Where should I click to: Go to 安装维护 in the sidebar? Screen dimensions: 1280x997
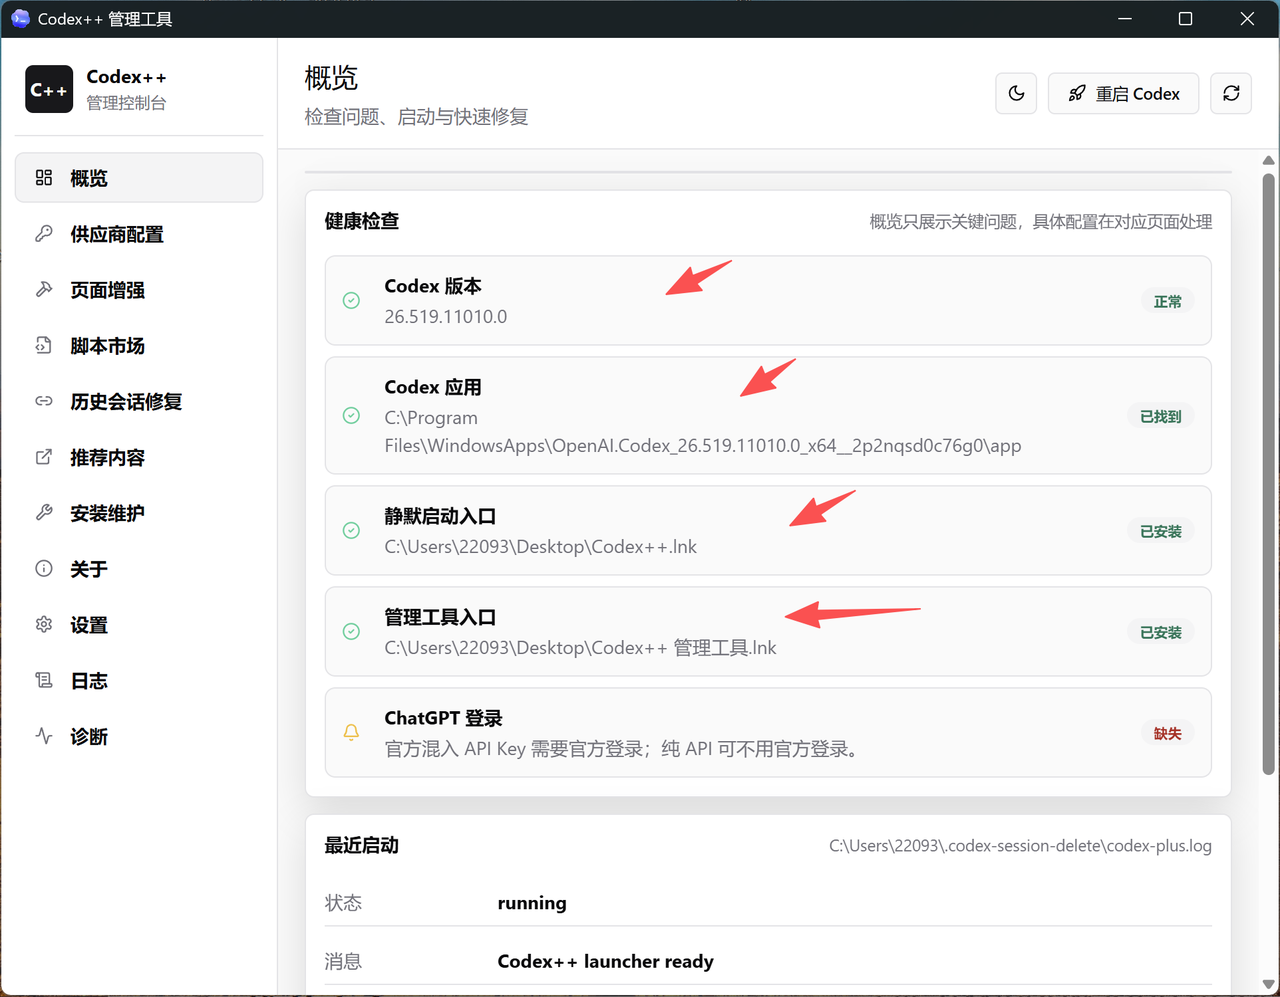coord(139,513)
